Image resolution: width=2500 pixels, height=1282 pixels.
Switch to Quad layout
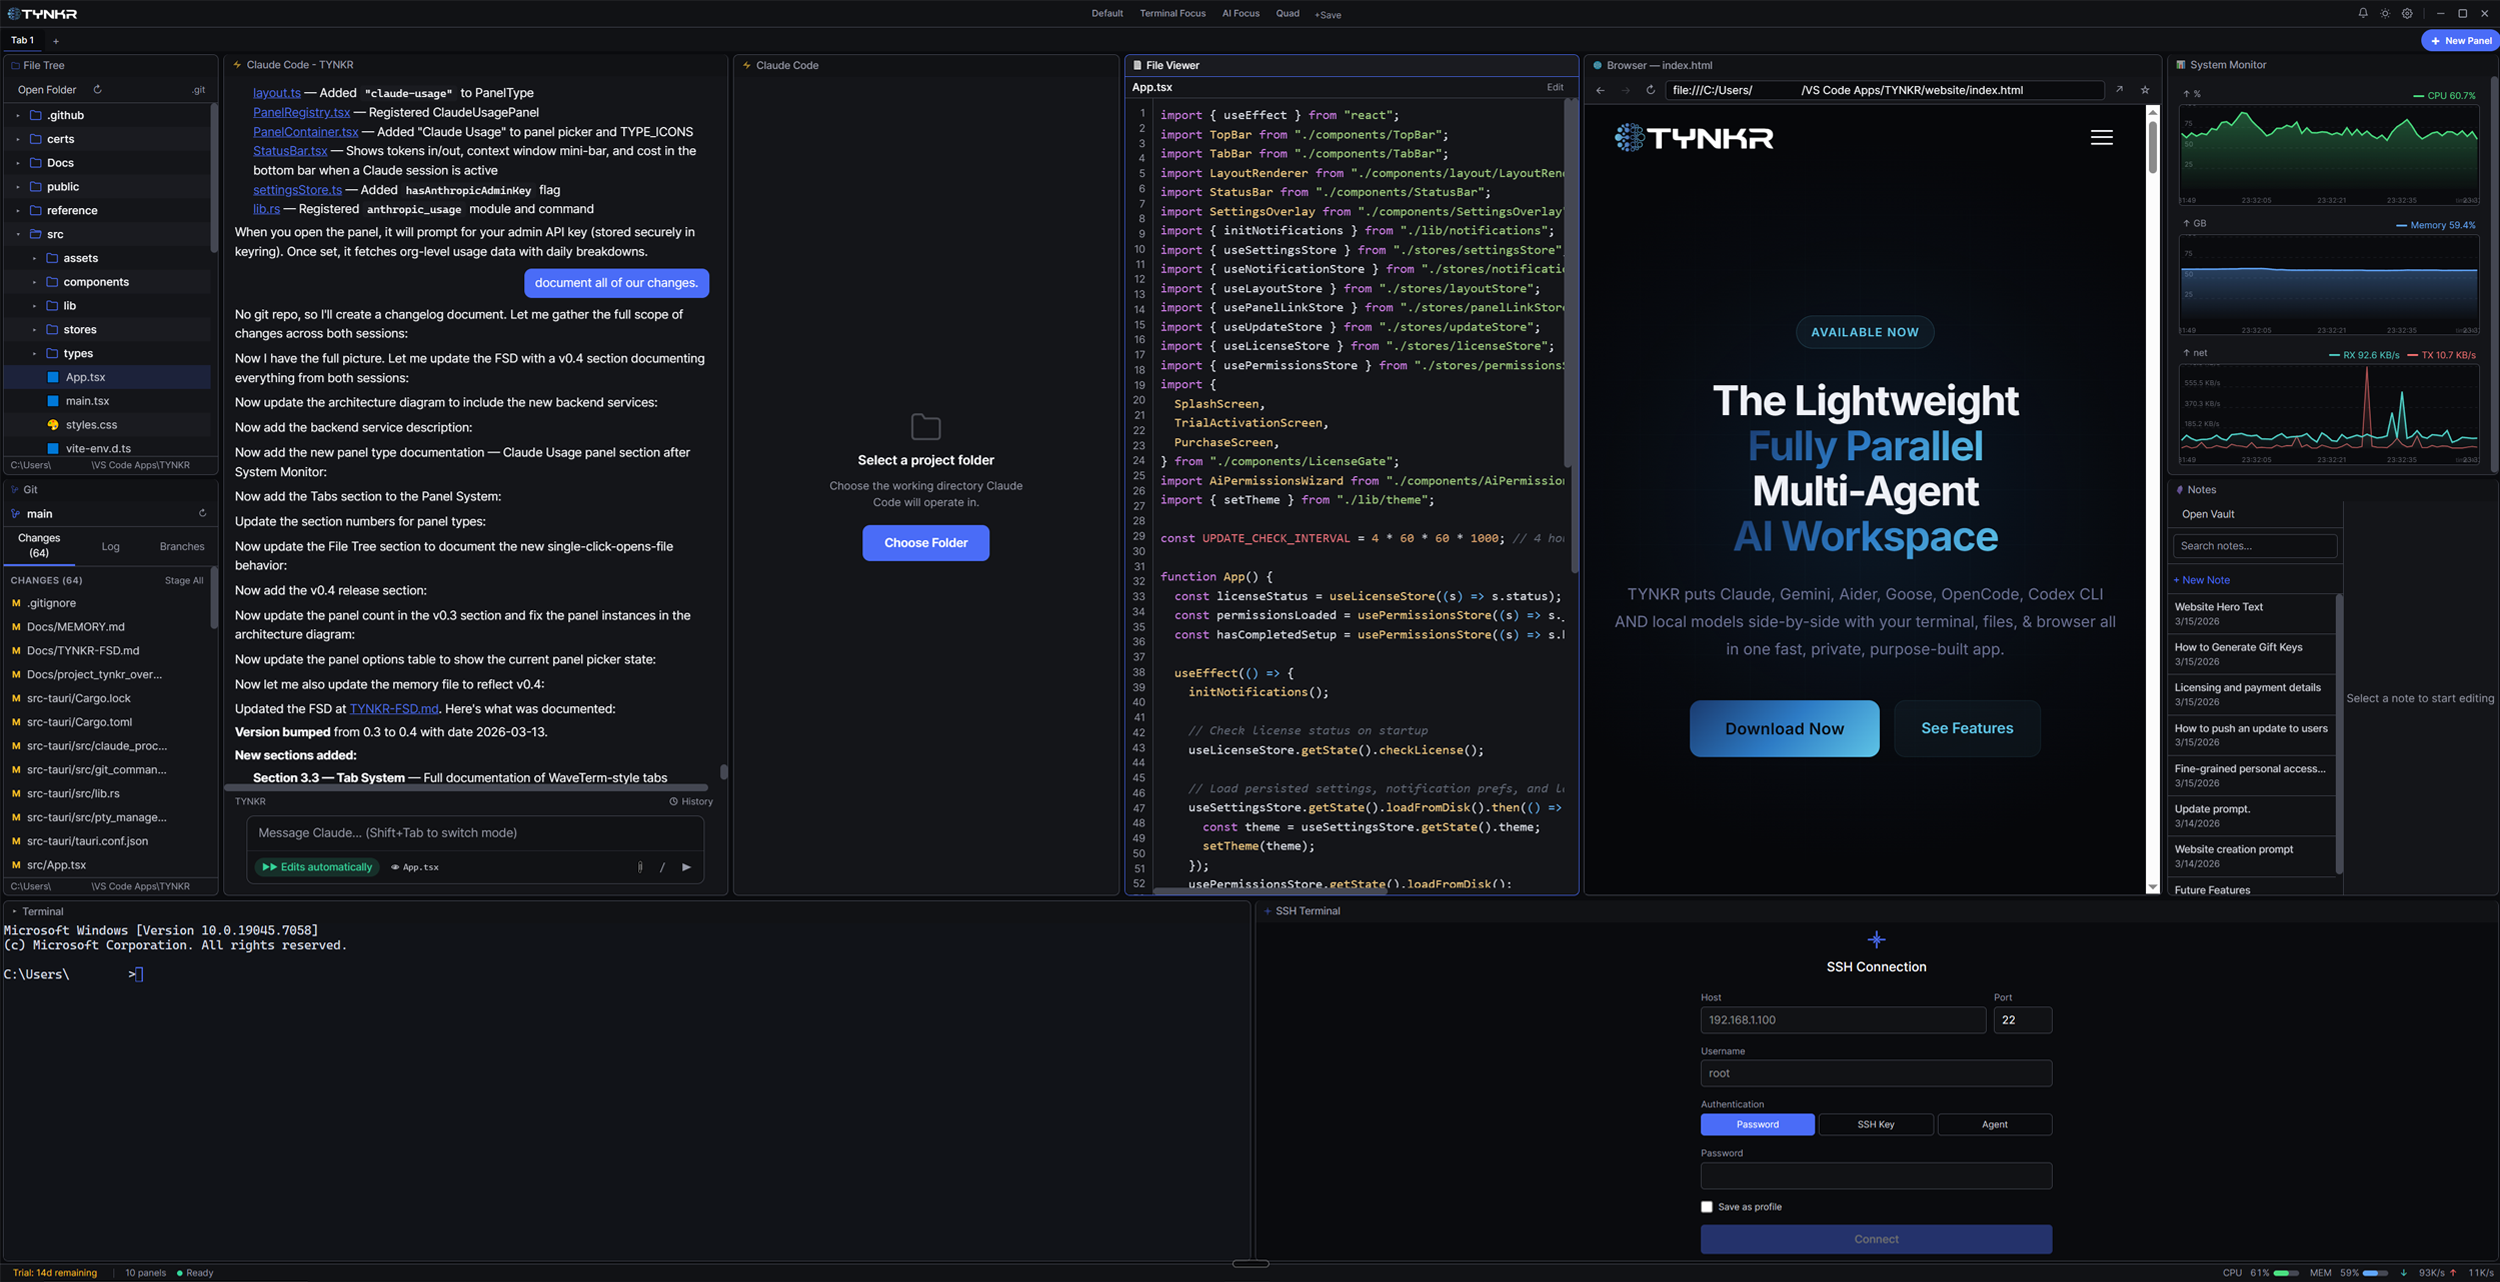pyautogui.click(x=1287, y=13)
